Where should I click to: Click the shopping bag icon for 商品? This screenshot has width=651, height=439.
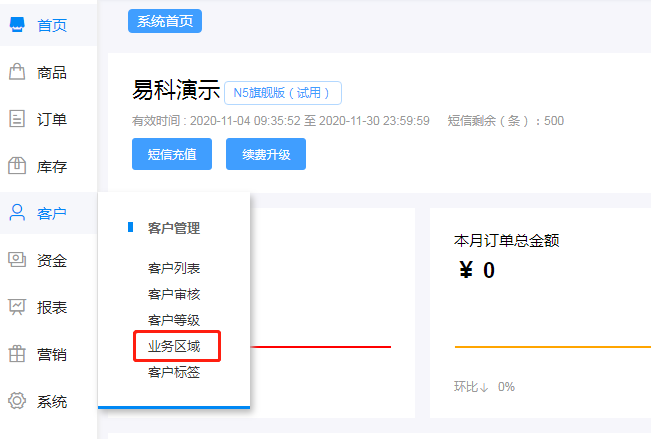[17, 71]
